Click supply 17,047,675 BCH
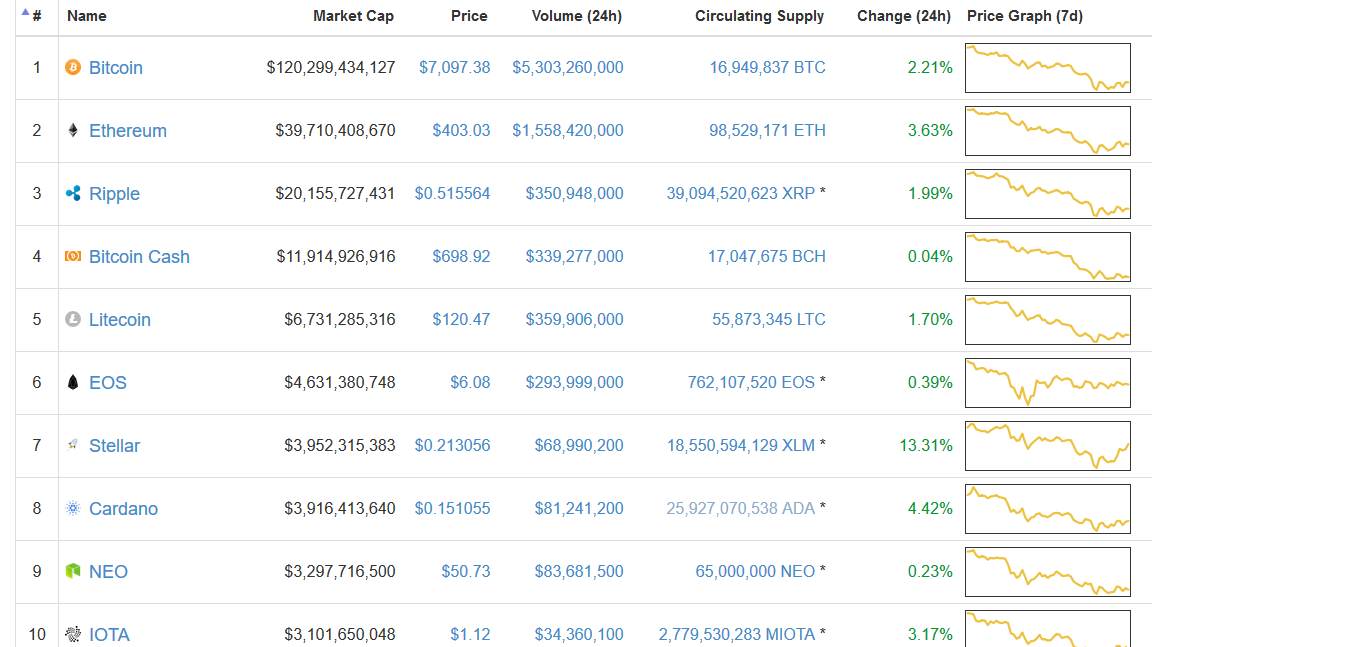 767,256
